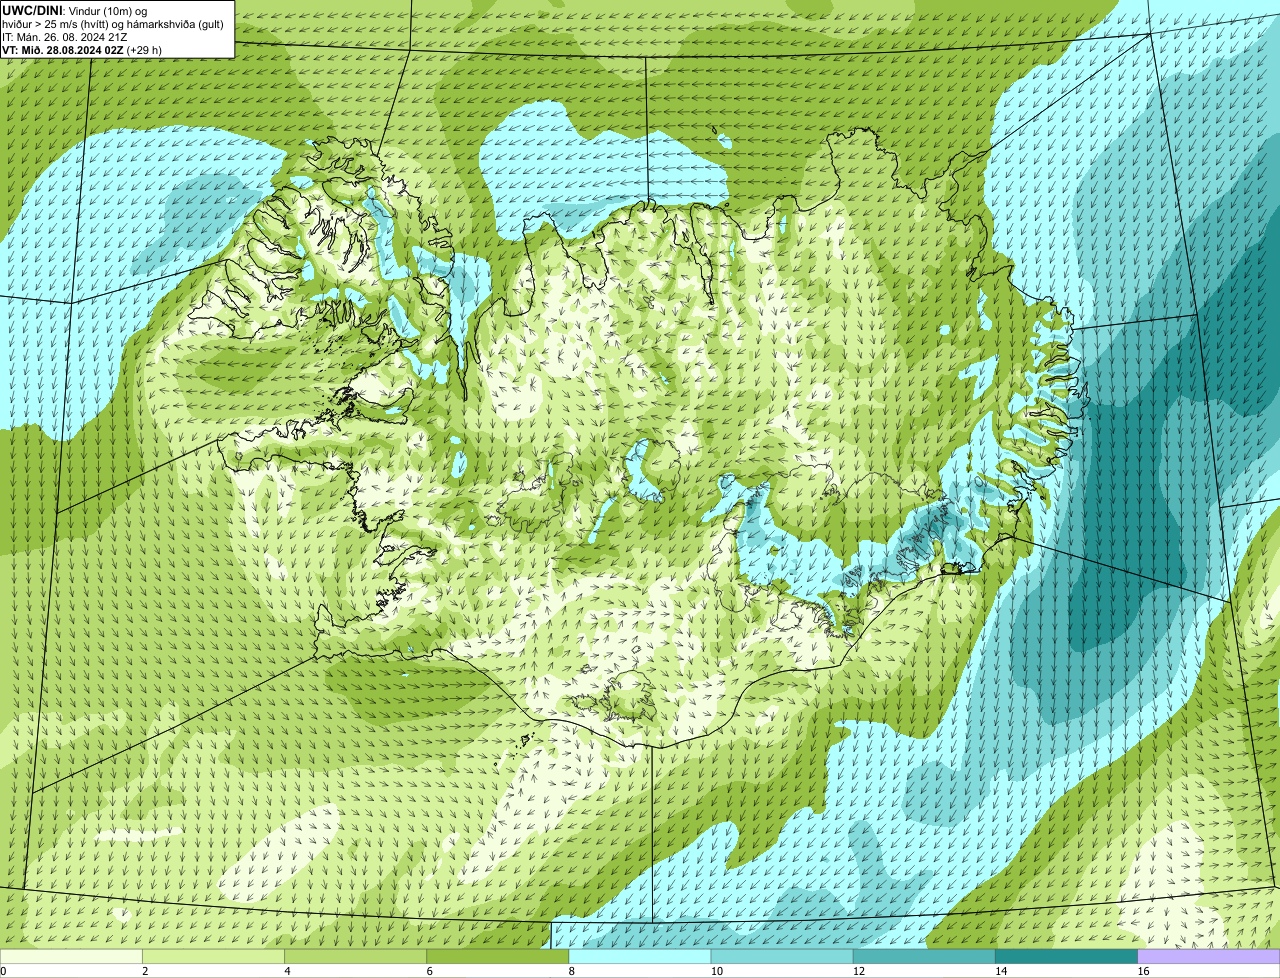Click the cyan 10–12 m/s legend swatch

click(x=782, y=956)
